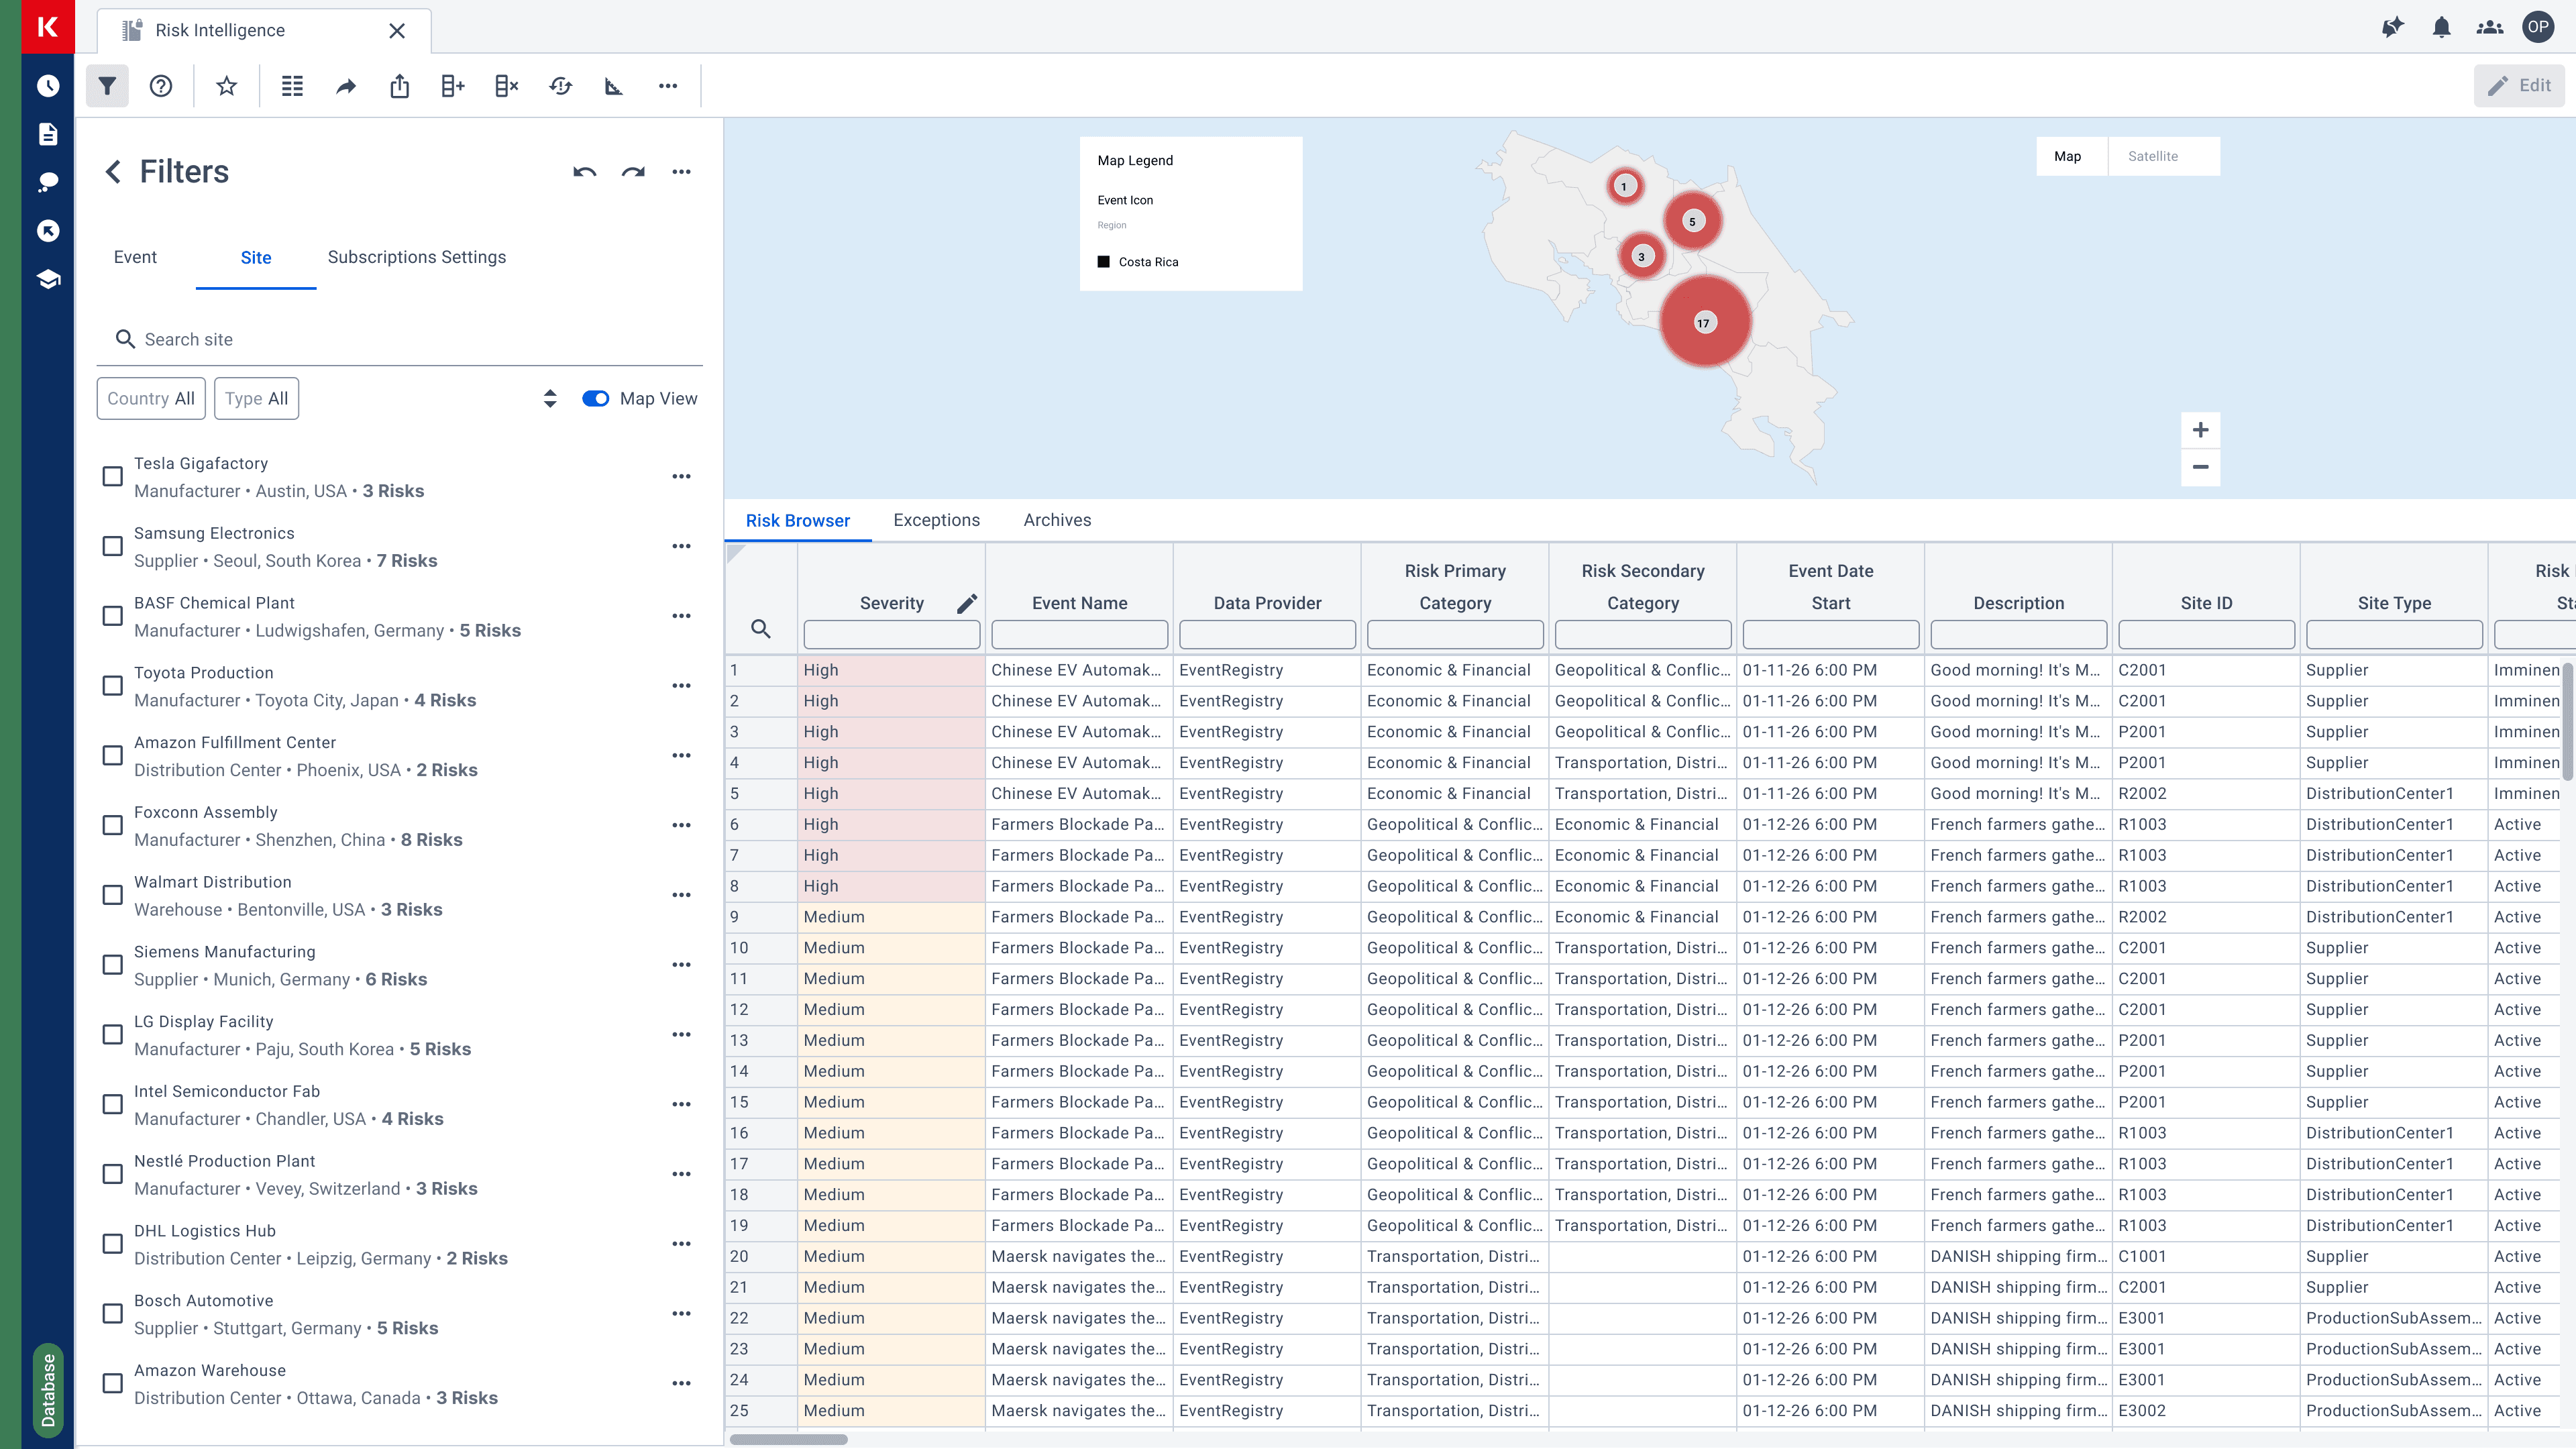2576x1449 pixels.
Task: Switch map to Satellite view
Action: pyautogui.click(x=2152, y=156)
